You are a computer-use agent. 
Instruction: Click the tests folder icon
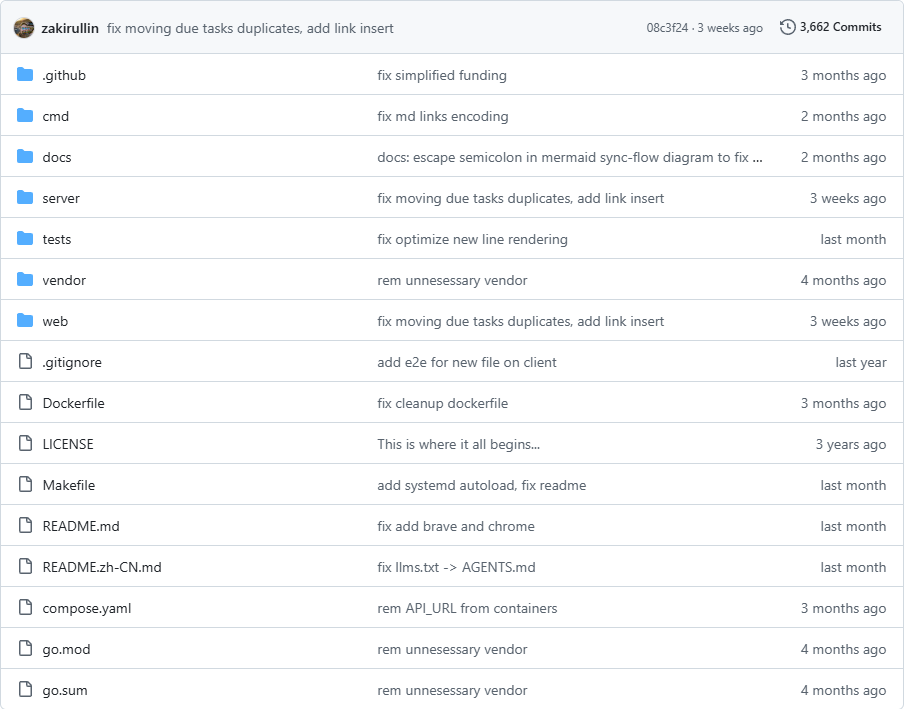(x=25, y=239)
